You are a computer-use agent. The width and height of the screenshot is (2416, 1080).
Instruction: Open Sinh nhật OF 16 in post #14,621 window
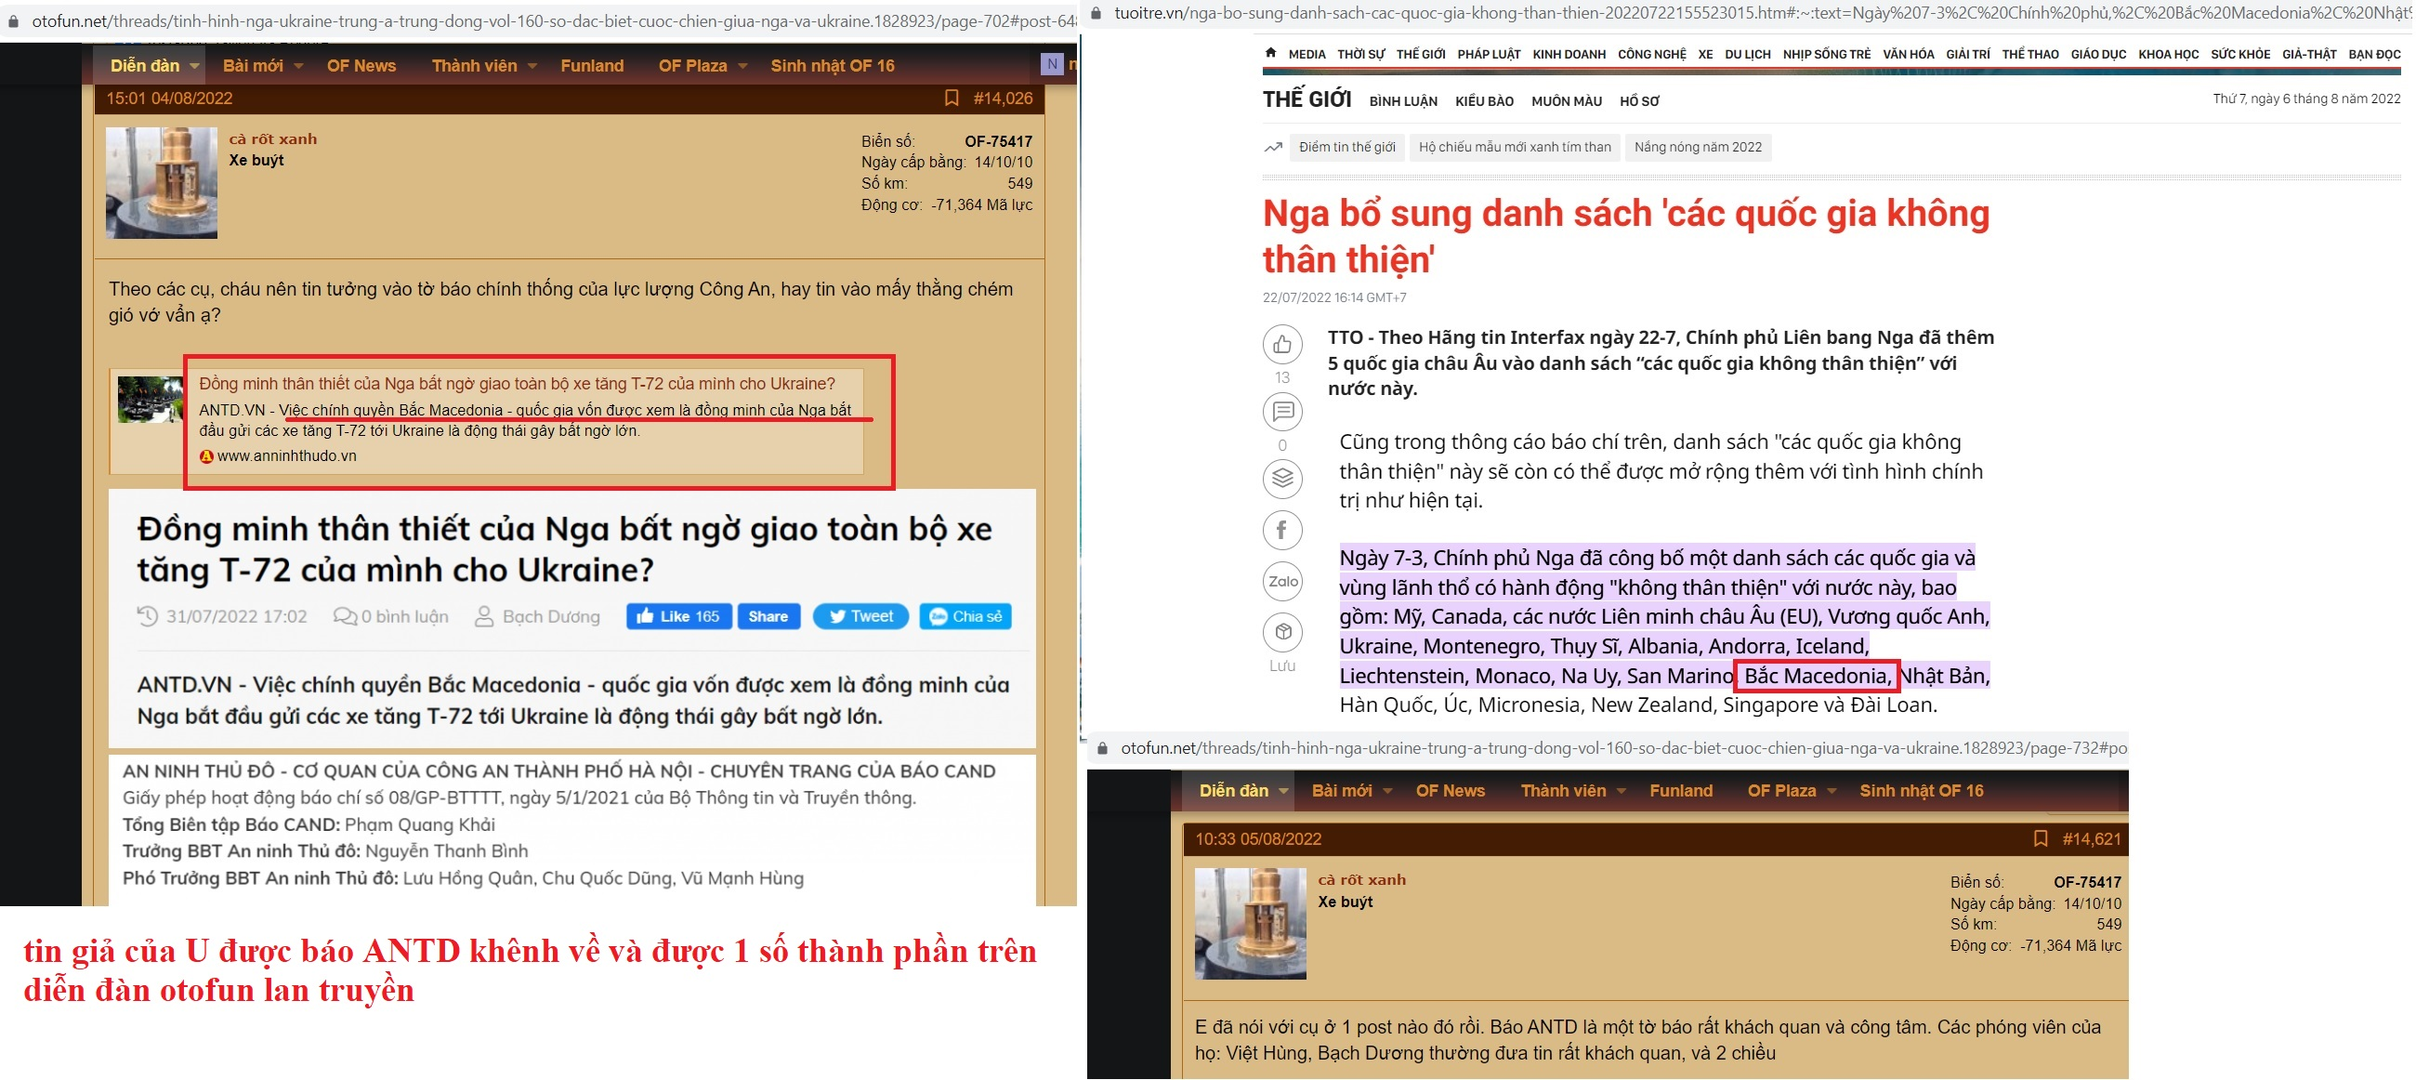click(x=1921, y=791)
